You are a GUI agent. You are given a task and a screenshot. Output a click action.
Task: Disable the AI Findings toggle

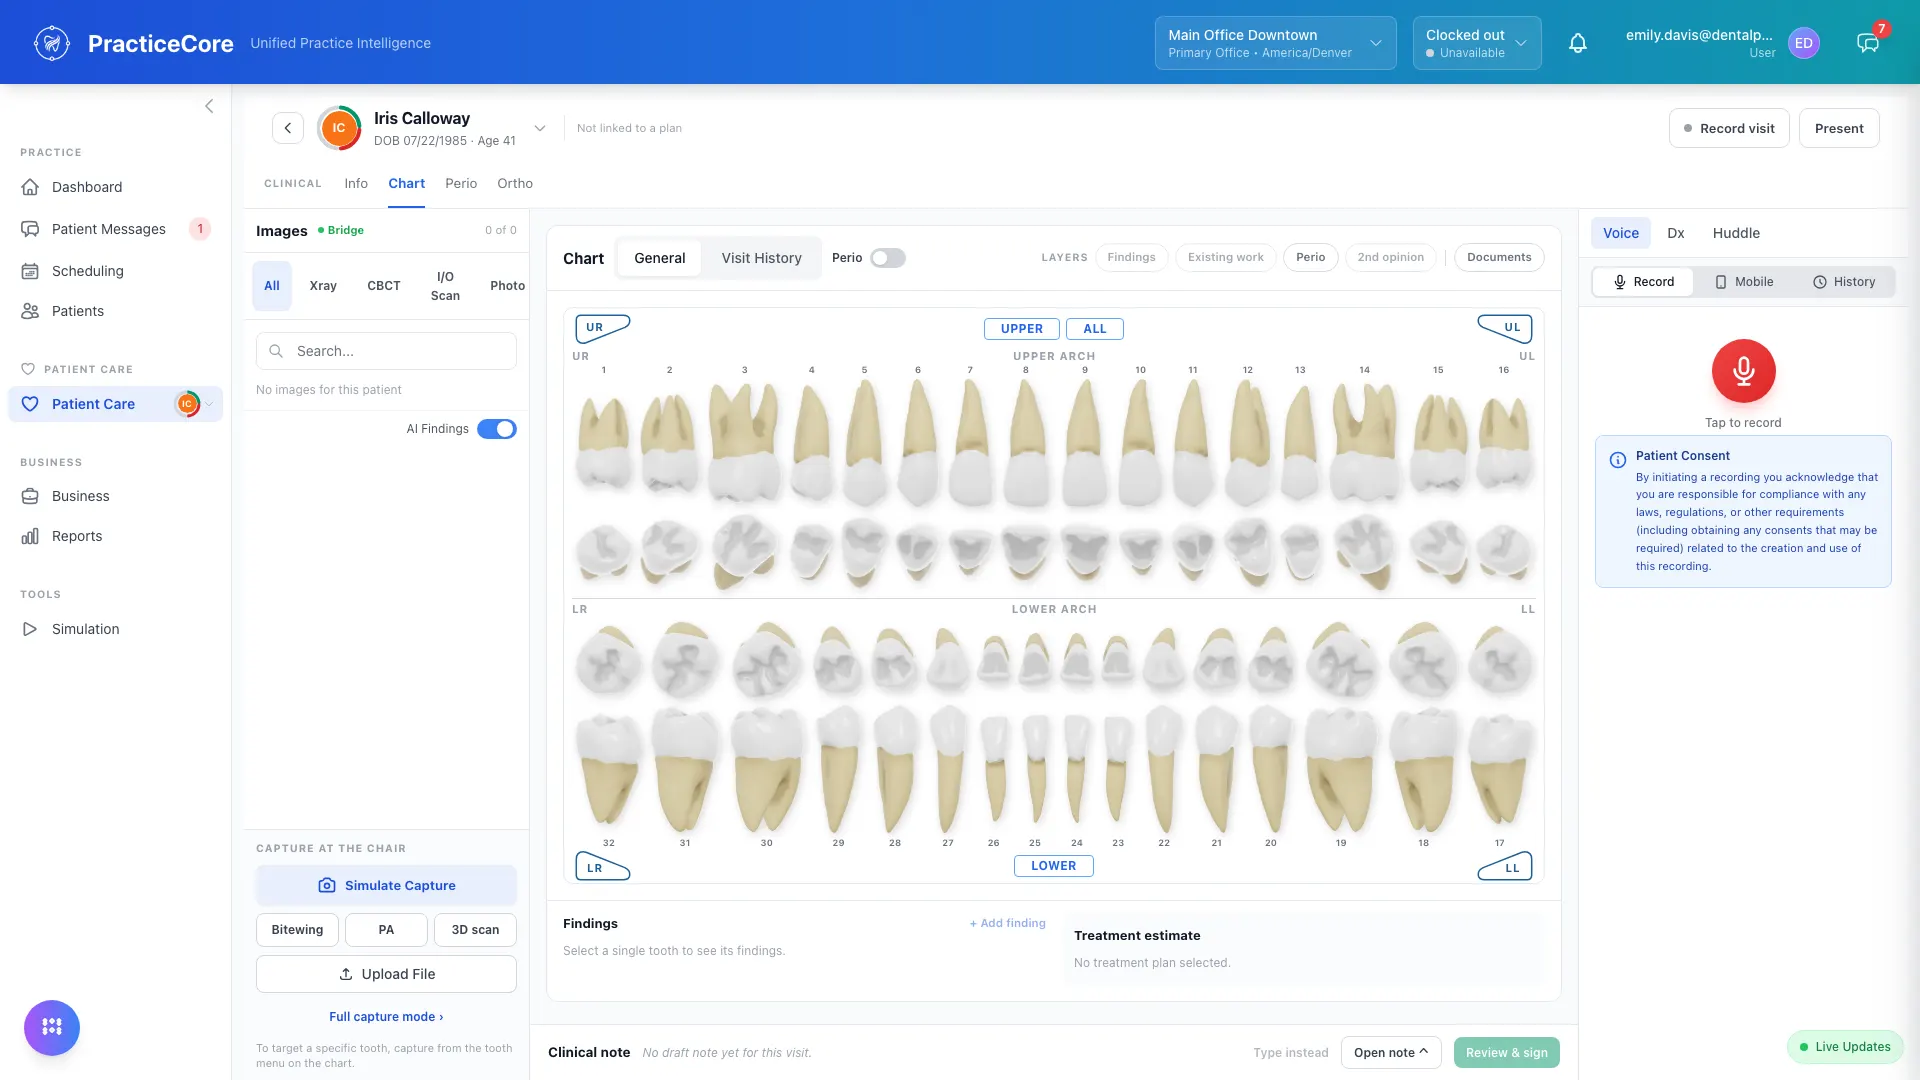(x=497, y=429)
